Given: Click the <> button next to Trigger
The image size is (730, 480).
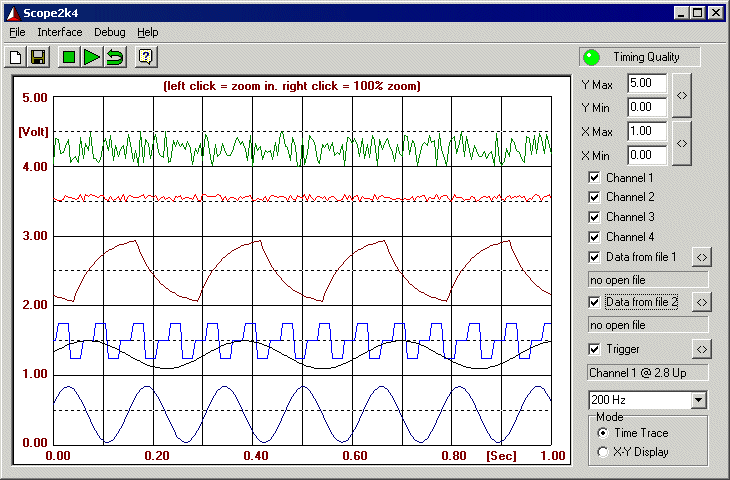Looking at the screenshot, I should 702,349.
